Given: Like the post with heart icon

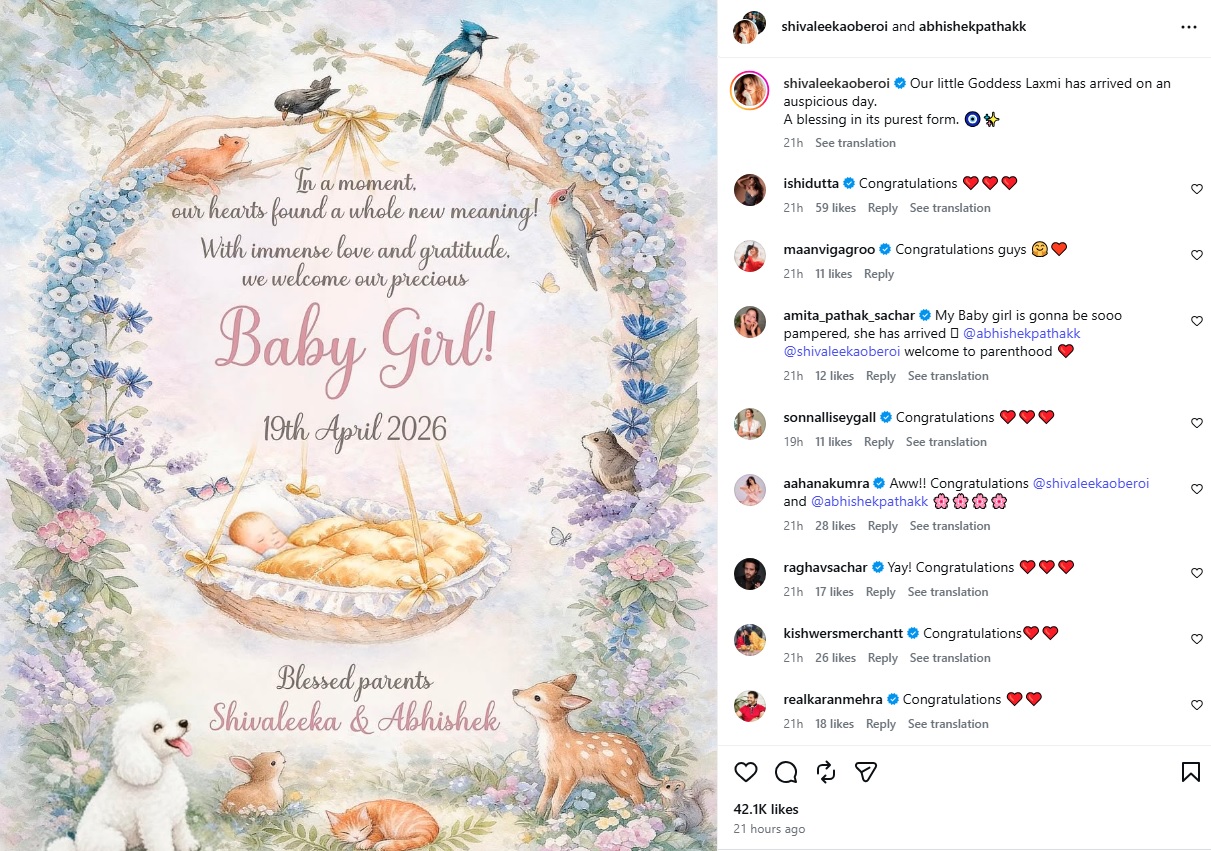Looking at the screenshot, I should click(x=746, y=772).
